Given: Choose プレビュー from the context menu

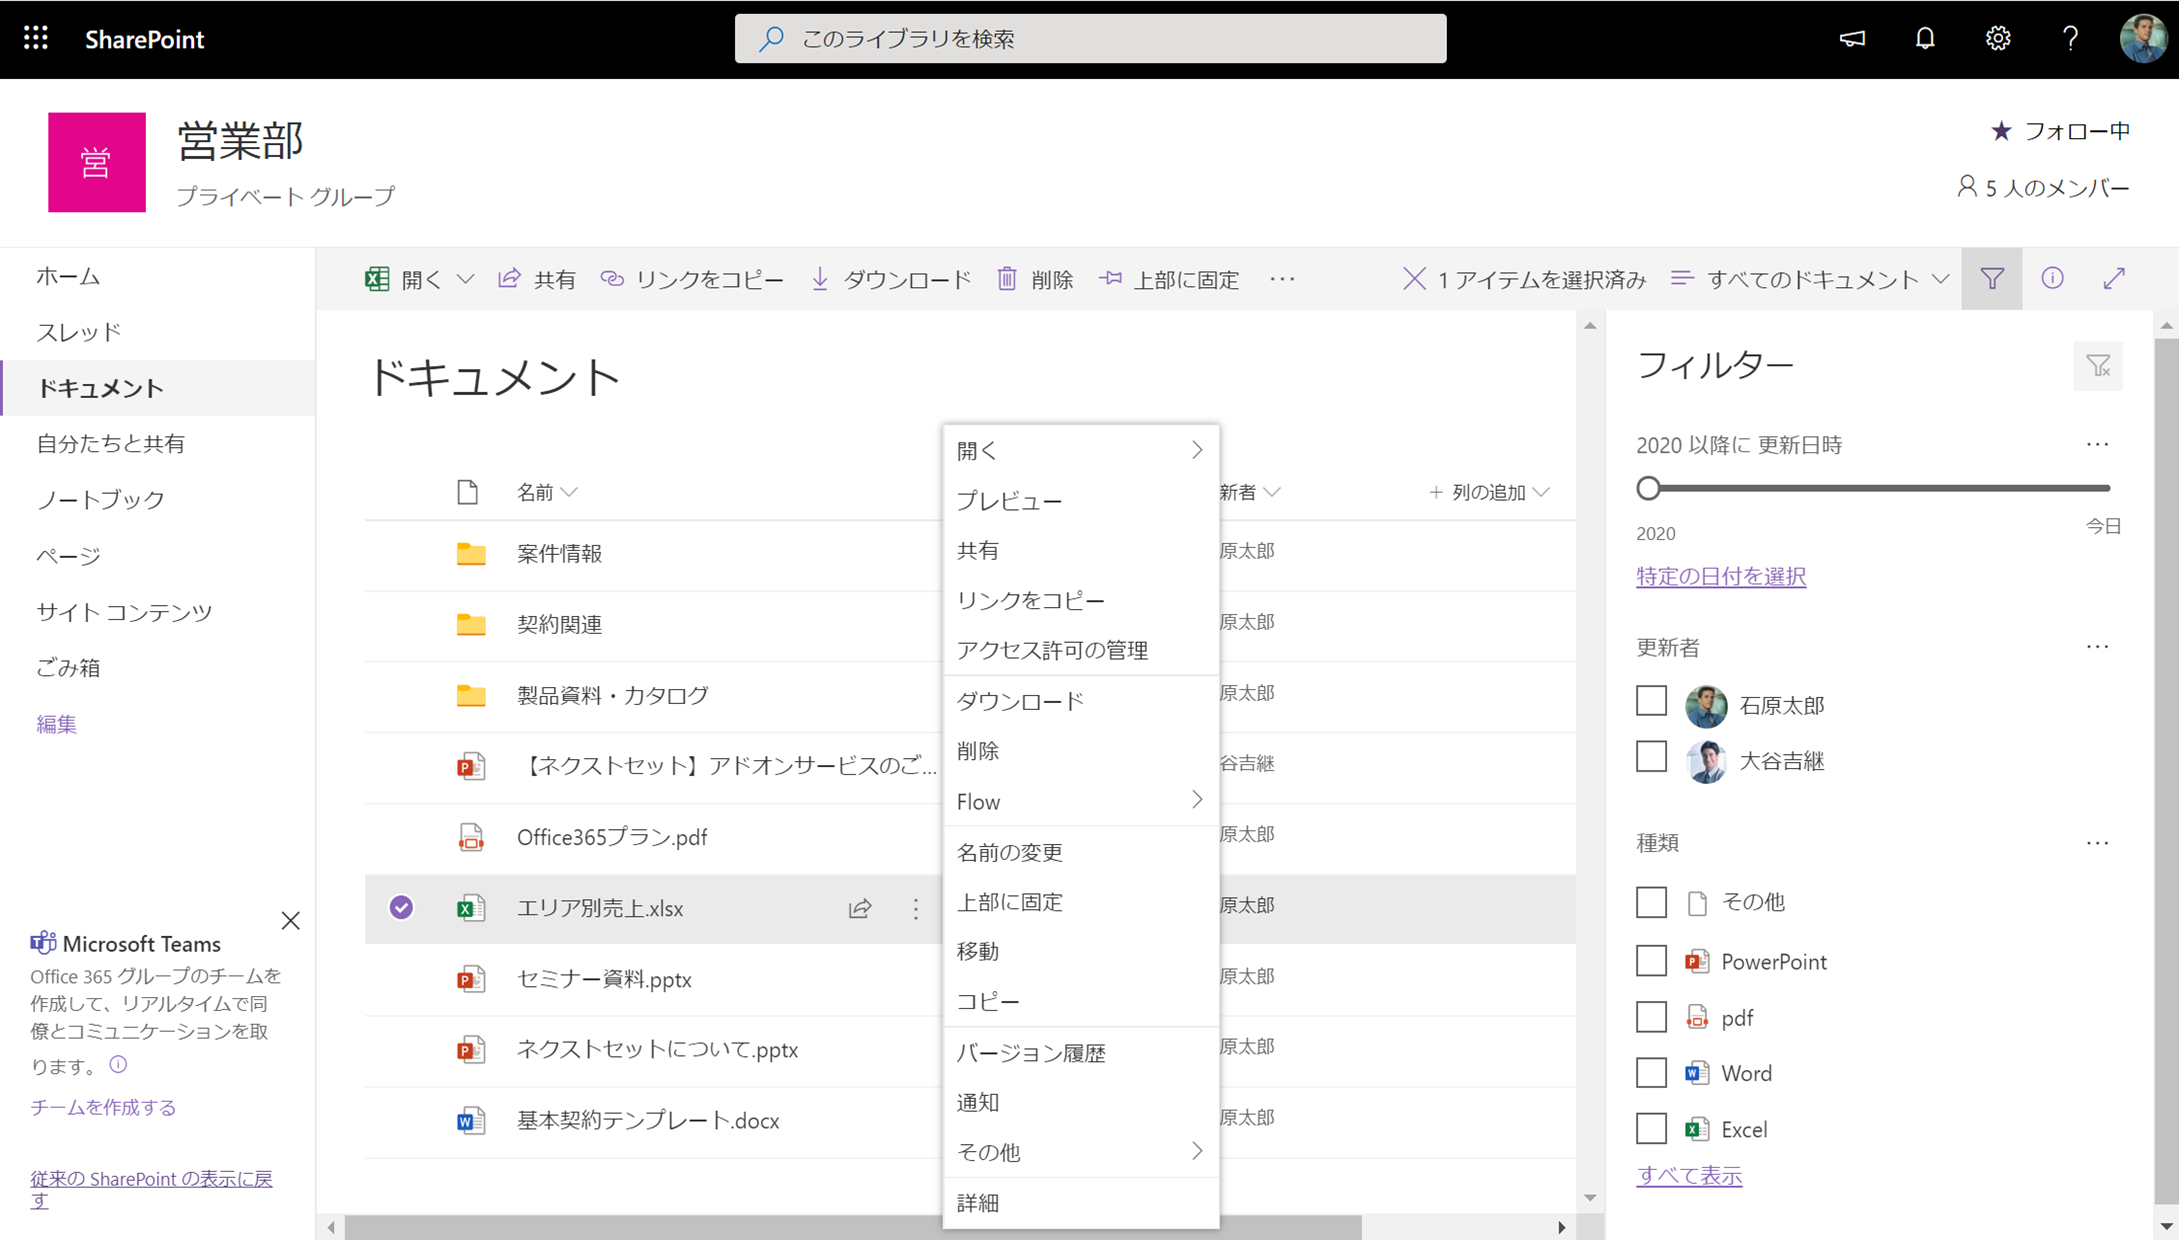Looking at the screenshot, I should [x=1081, y=501].
